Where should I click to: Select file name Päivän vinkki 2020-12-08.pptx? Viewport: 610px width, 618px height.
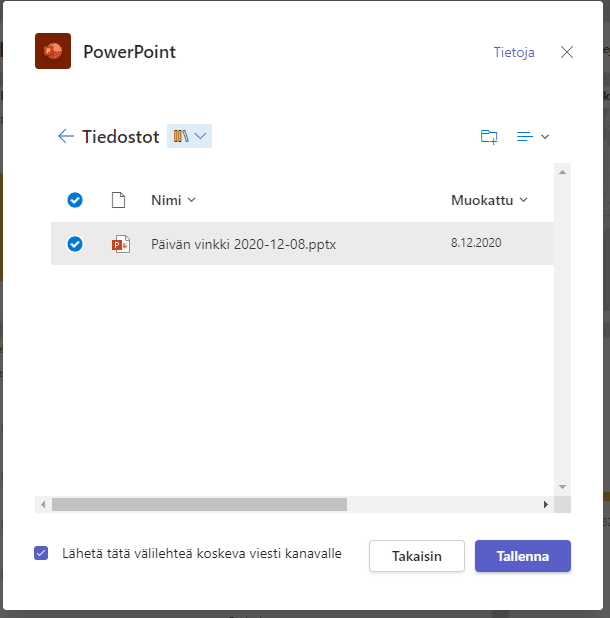244,244
